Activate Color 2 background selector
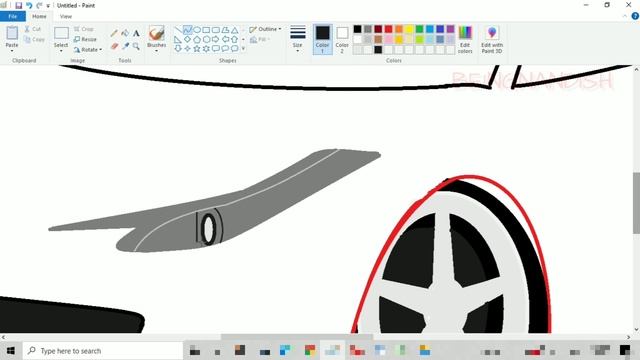Screen dimensions: 640x360 [x=342, y=39]
